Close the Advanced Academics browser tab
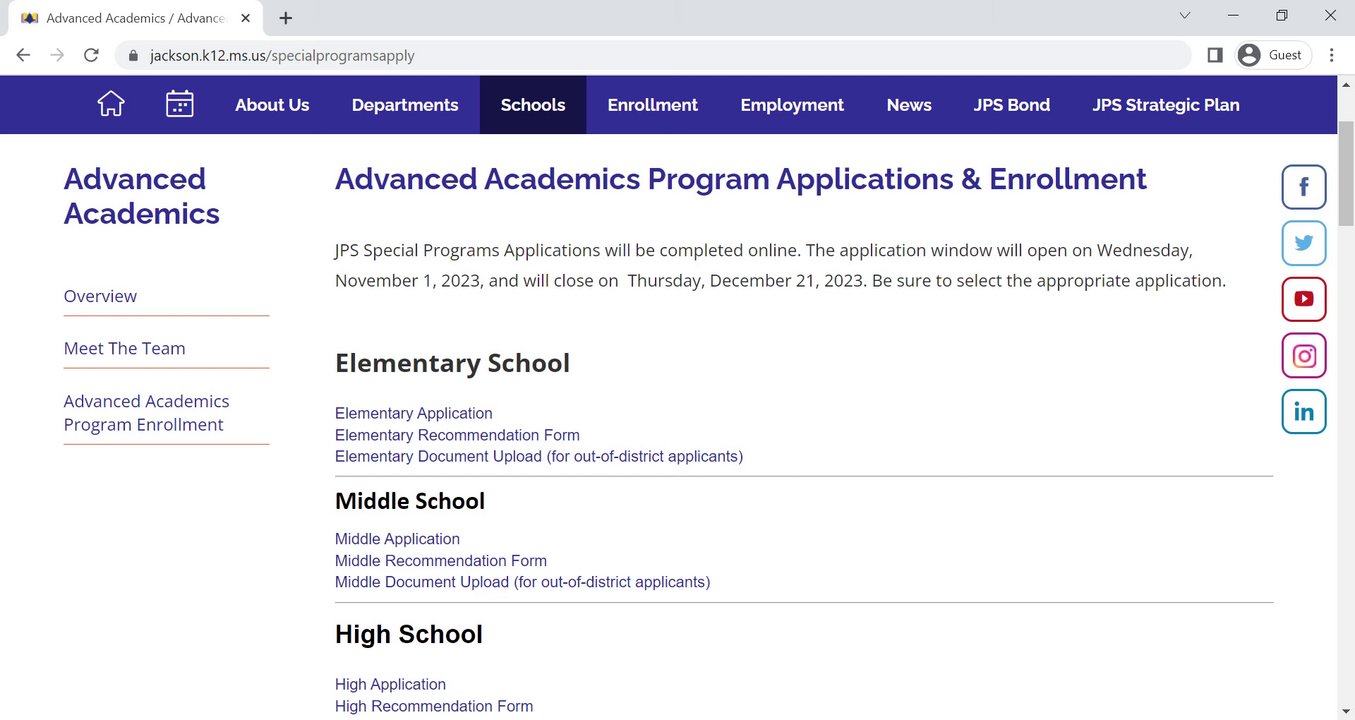The height and width of the screenshot is (720, 1355). pos(245,18)
